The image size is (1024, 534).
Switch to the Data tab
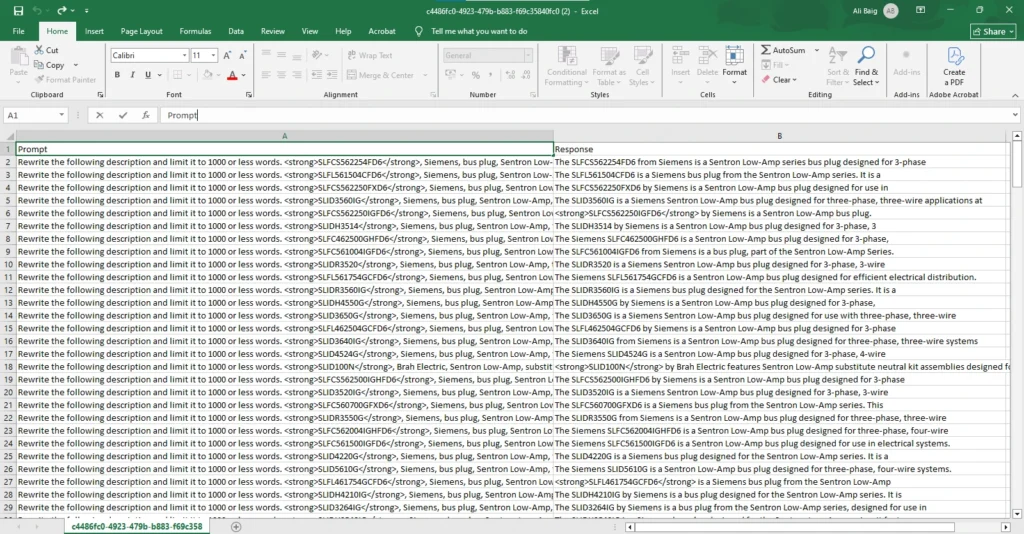tap(236, 31)
